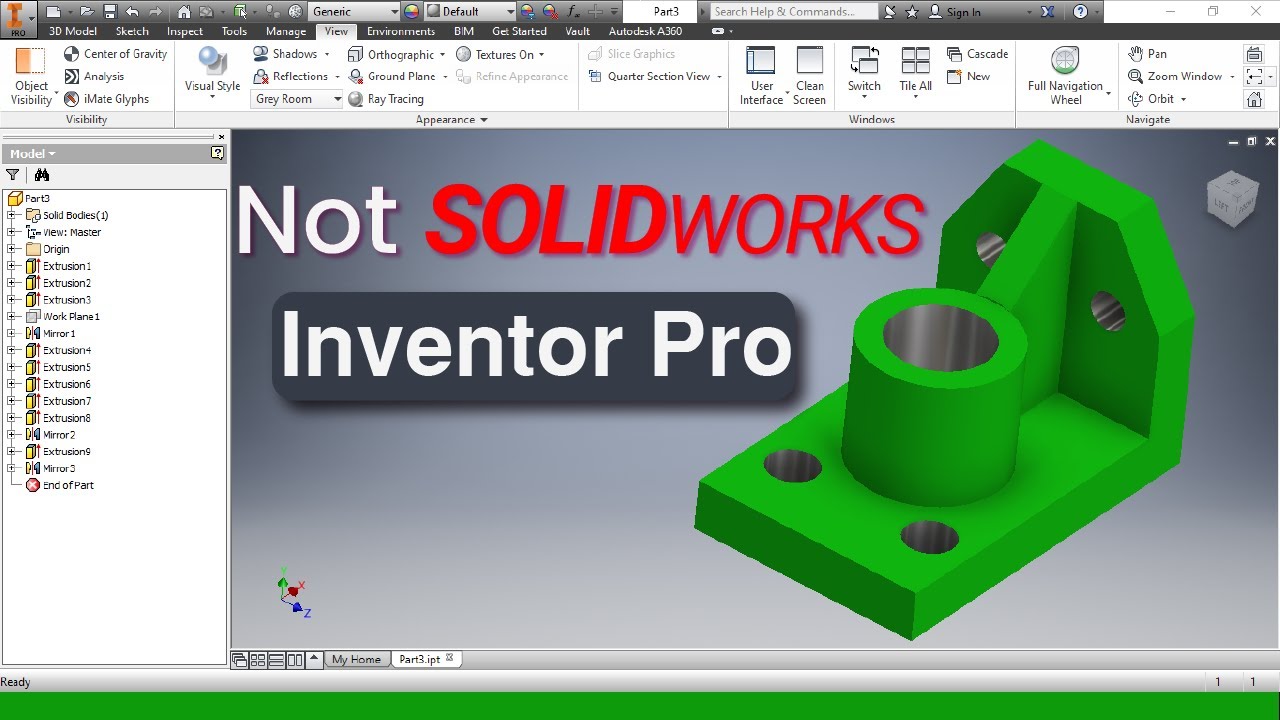Click the Search Help & Commands field
The image size is (1280, 720).
[795, 12]
